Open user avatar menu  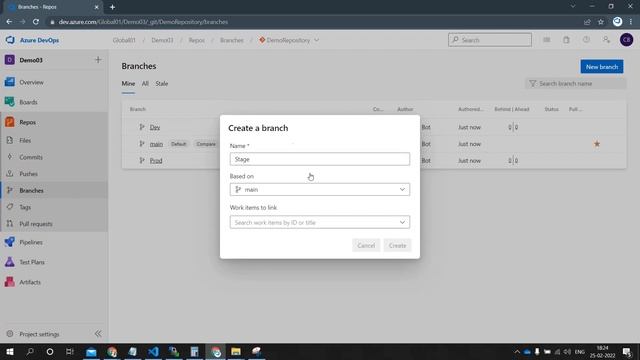[x=627, y=40]
